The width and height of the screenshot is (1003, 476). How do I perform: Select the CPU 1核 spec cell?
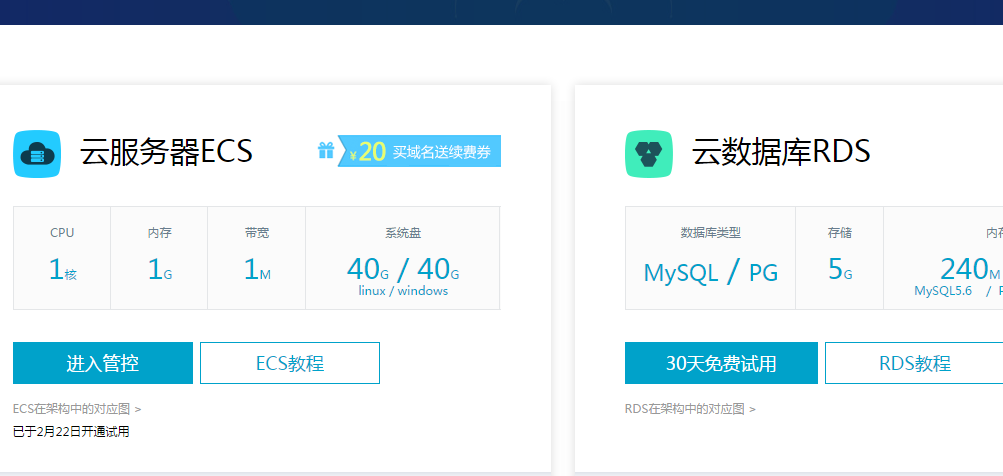62,258
